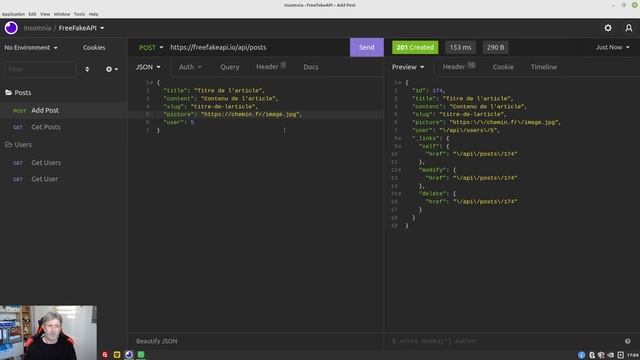Click the response filter help icon

627,341
